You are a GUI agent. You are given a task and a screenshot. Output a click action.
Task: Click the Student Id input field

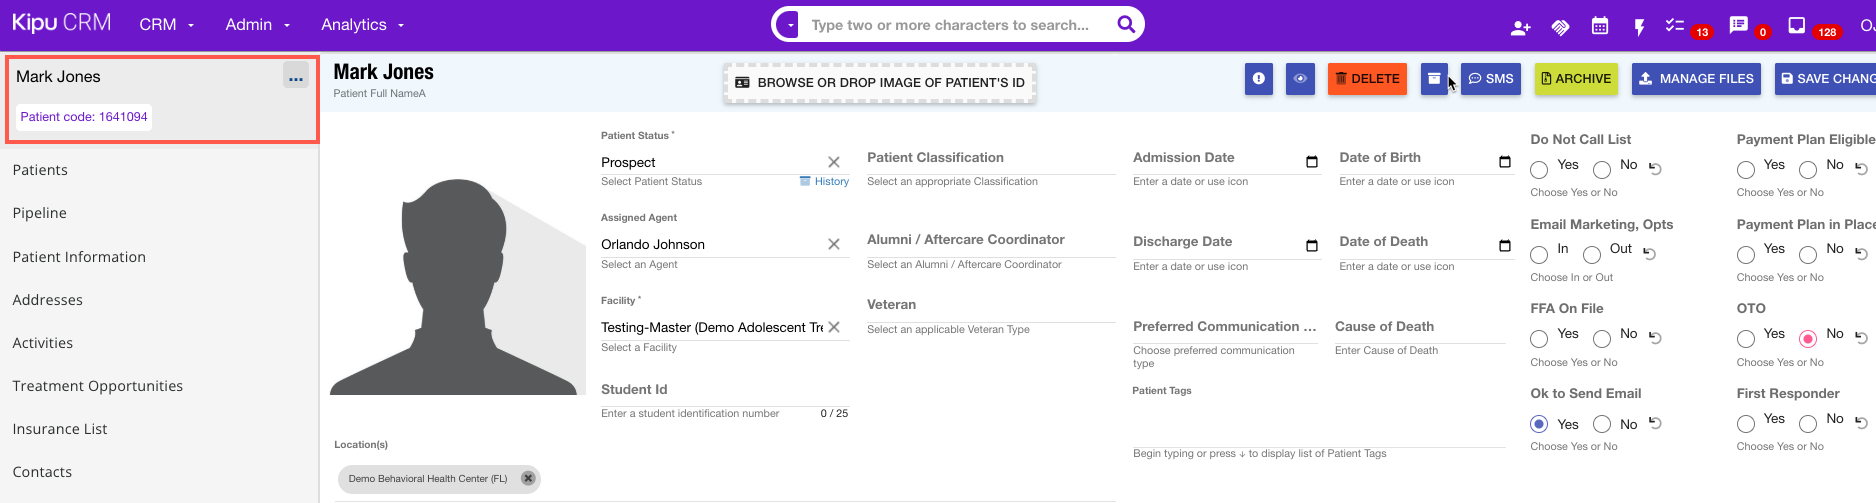coord(705,394)
